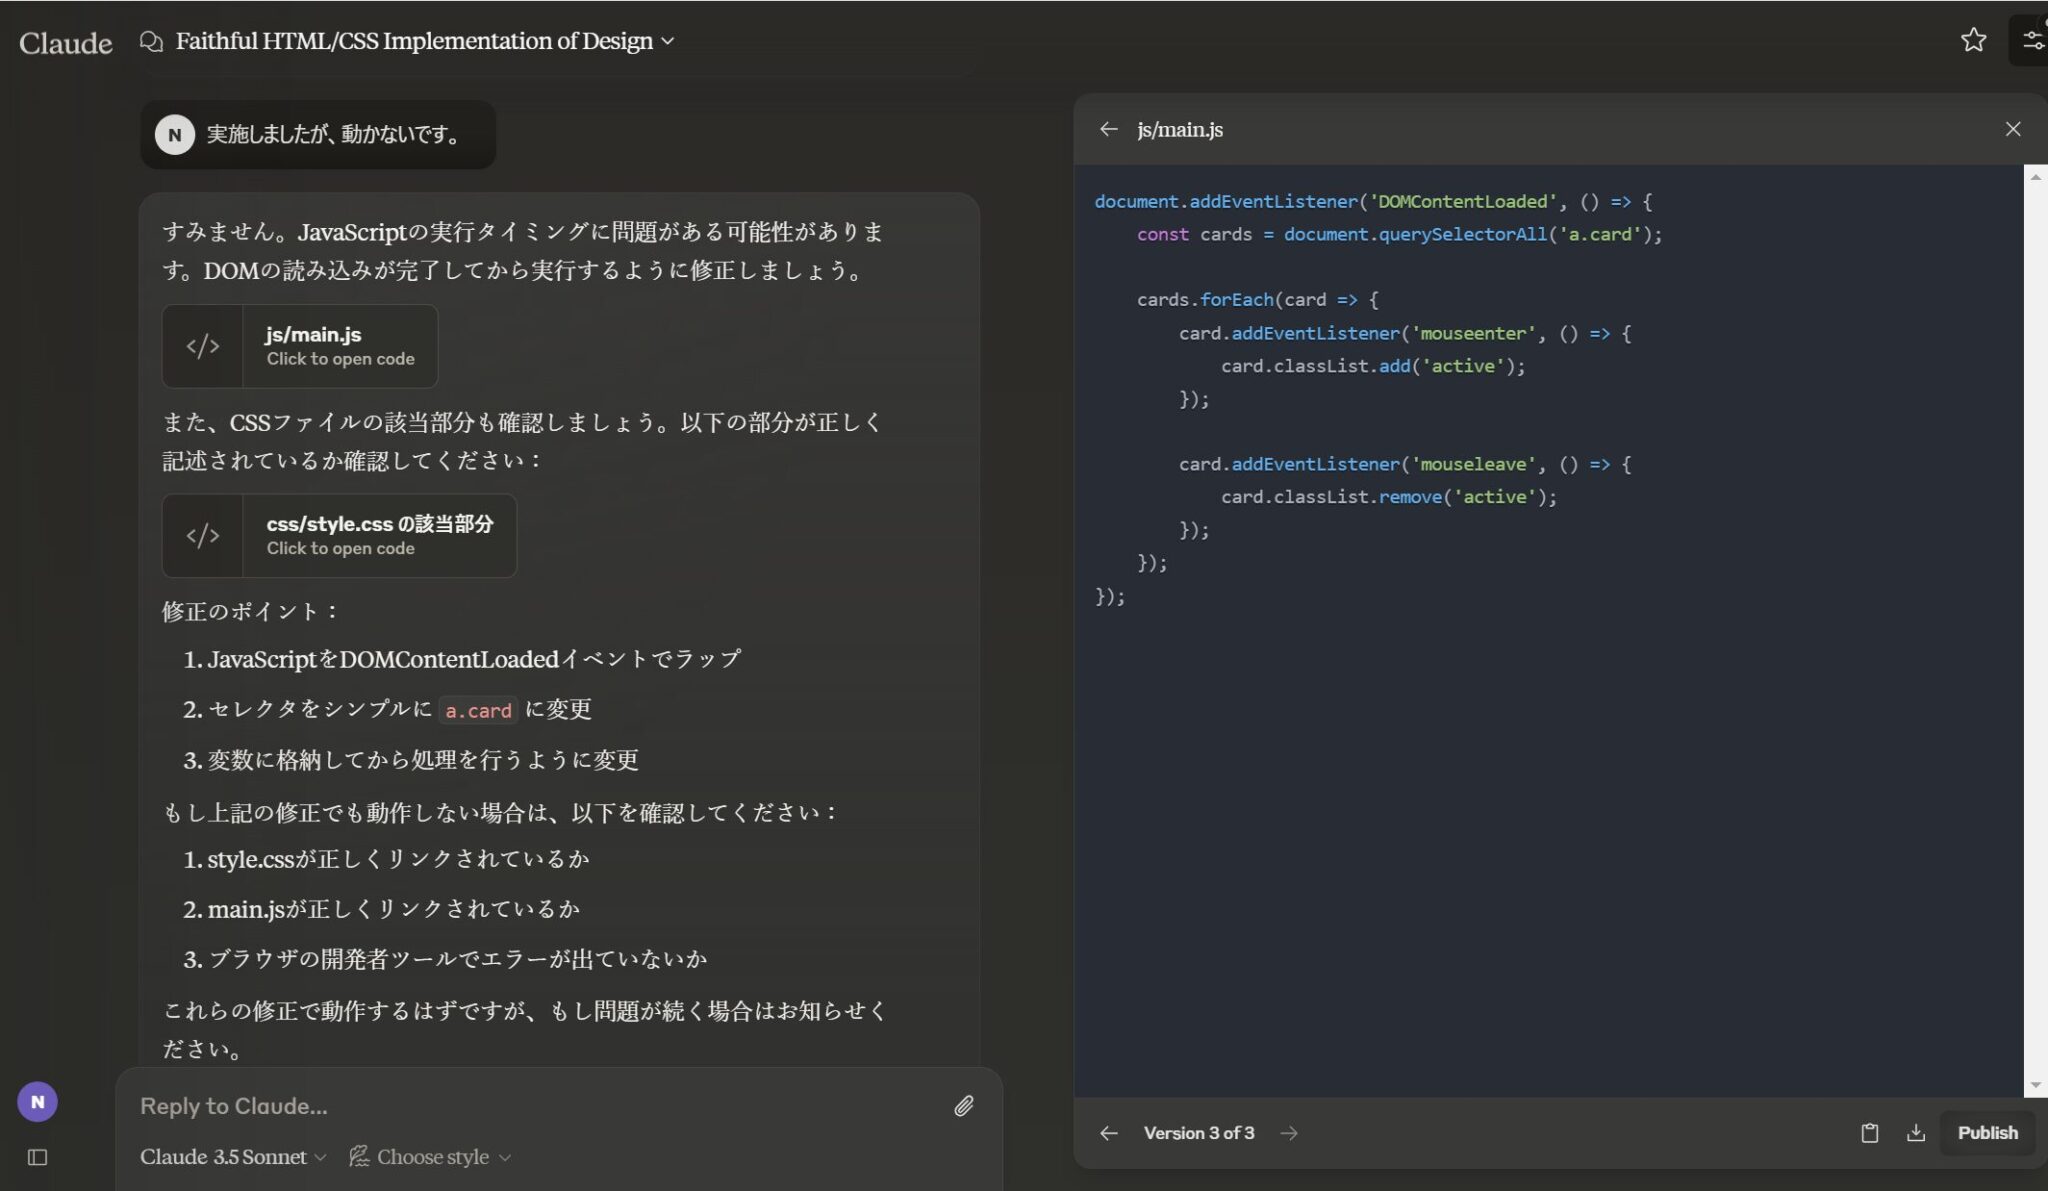The image size is (2048, 1191).
Task: Expand the conversation title dropdown
Action: coord(666,42)
